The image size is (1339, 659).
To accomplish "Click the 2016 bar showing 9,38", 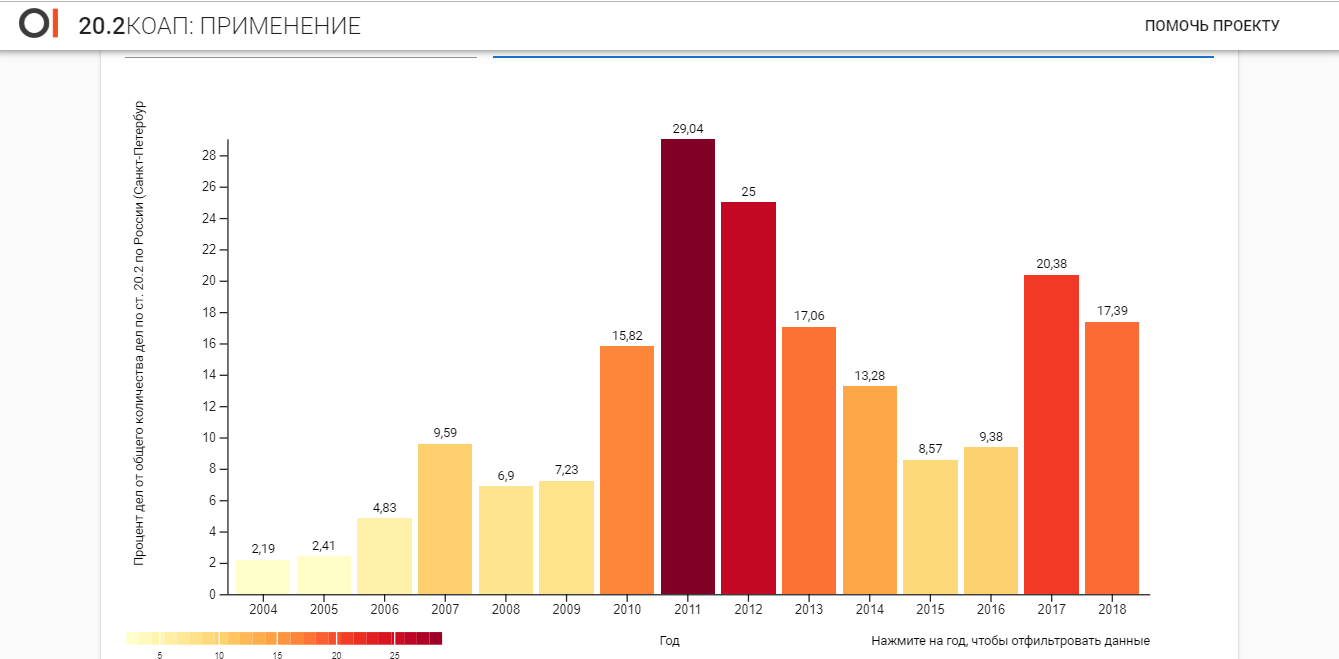I will point(991,520).
